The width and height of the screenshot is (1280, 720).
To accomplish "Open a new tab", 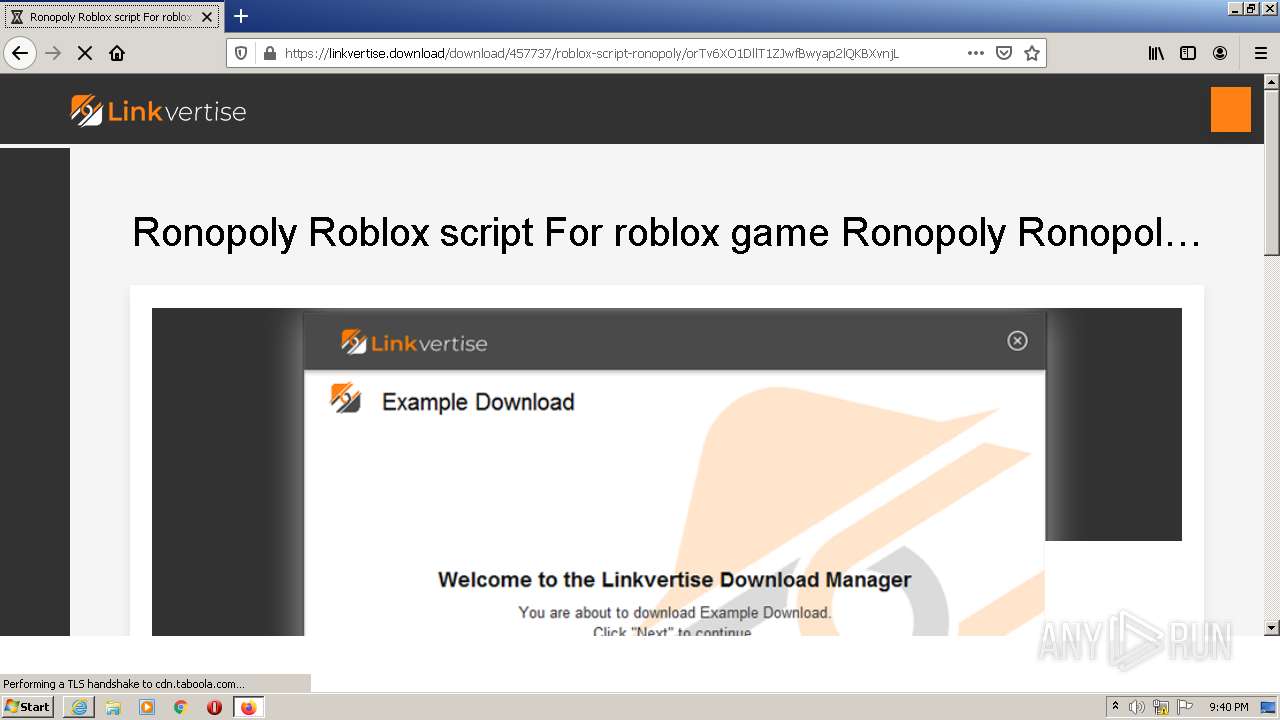I will (240, 16).
